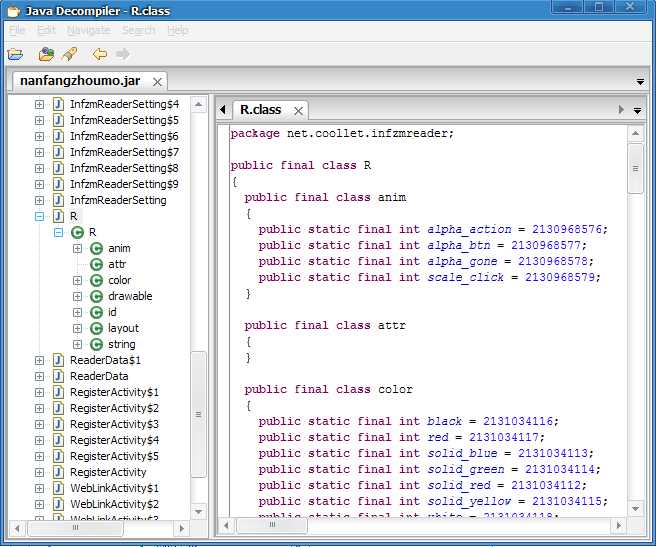The height and width of the screenshot is (547, 656).
Task: Go back with the yellow left arrow
Action: [100, 54]
